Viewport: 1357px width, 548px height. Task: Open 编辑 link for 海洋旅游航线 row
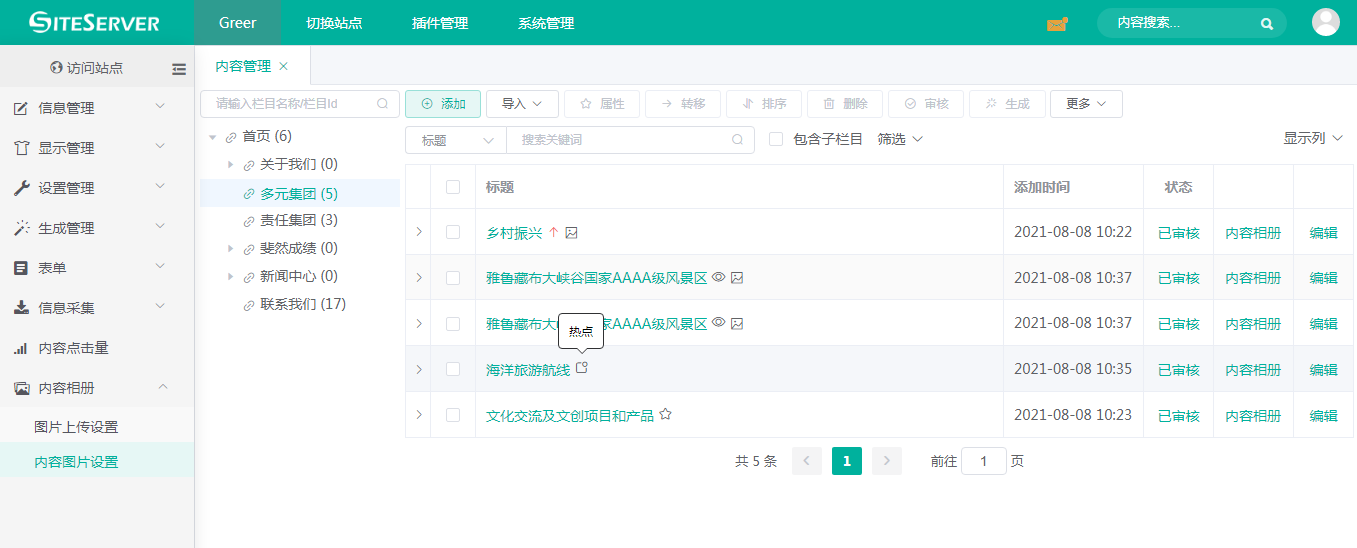click(x=1323, y=370)
